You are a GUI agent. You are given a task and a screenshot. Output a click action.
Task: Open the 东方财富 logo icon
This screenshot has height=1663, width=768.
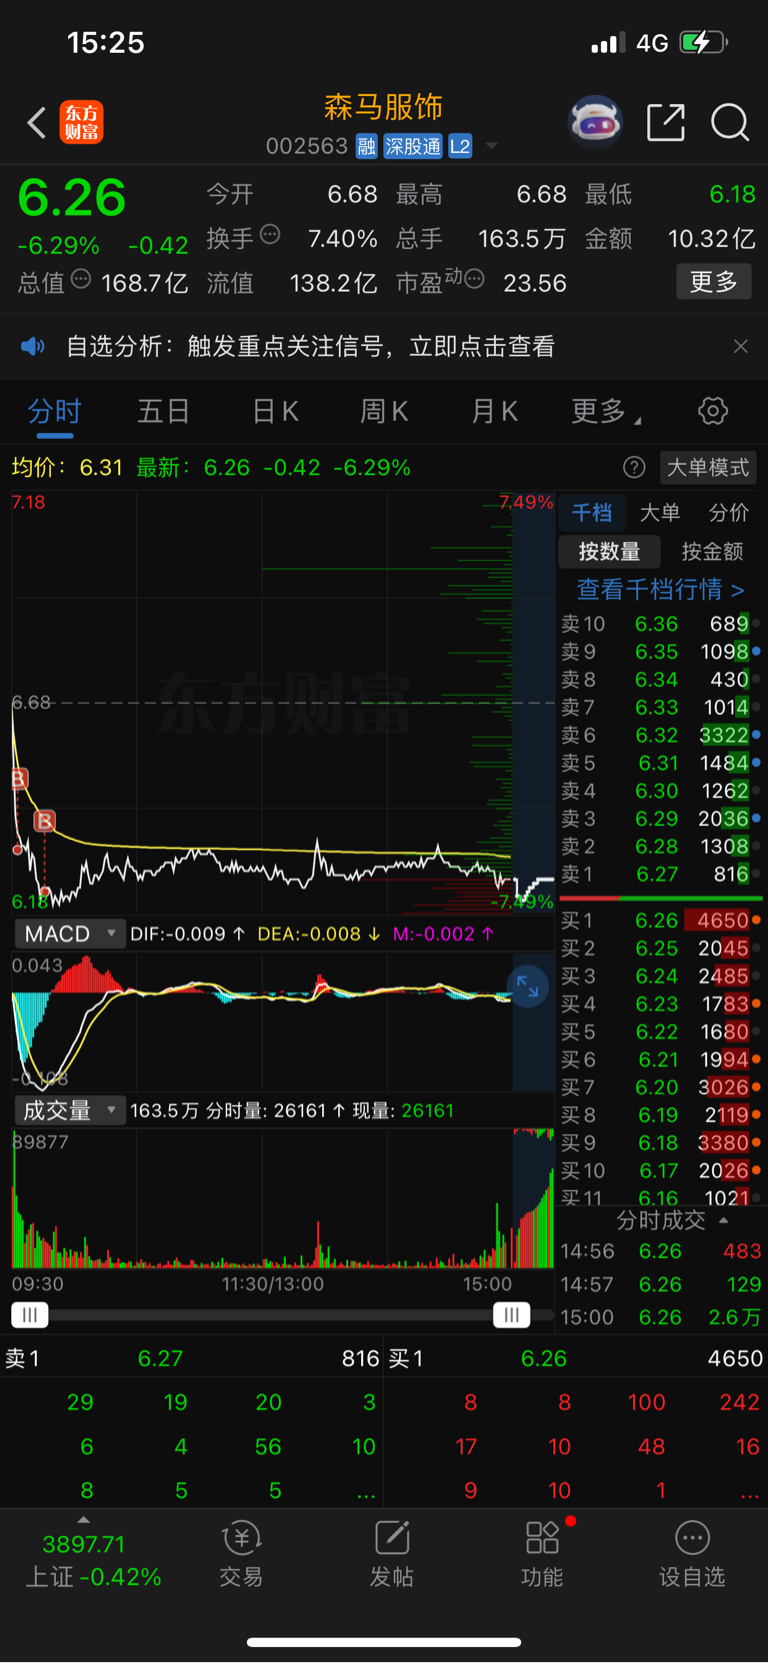[81, 122]
